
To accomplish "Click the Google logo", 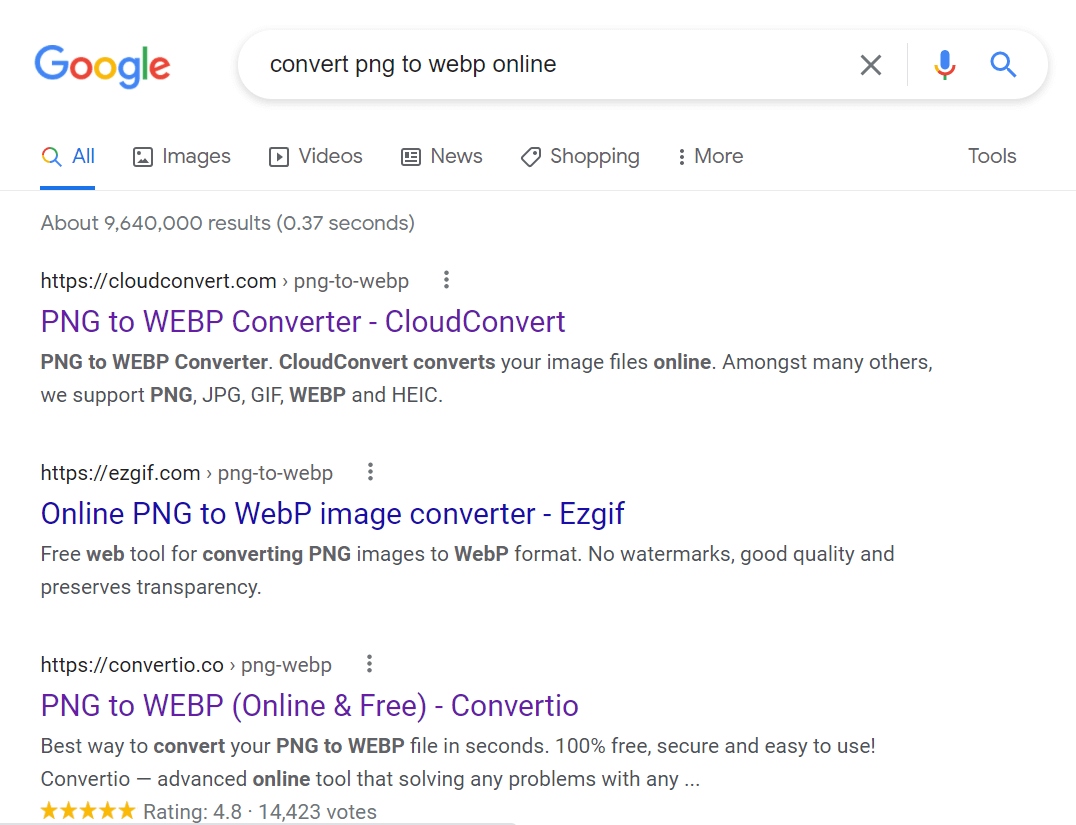I will (x=102, y=65).
